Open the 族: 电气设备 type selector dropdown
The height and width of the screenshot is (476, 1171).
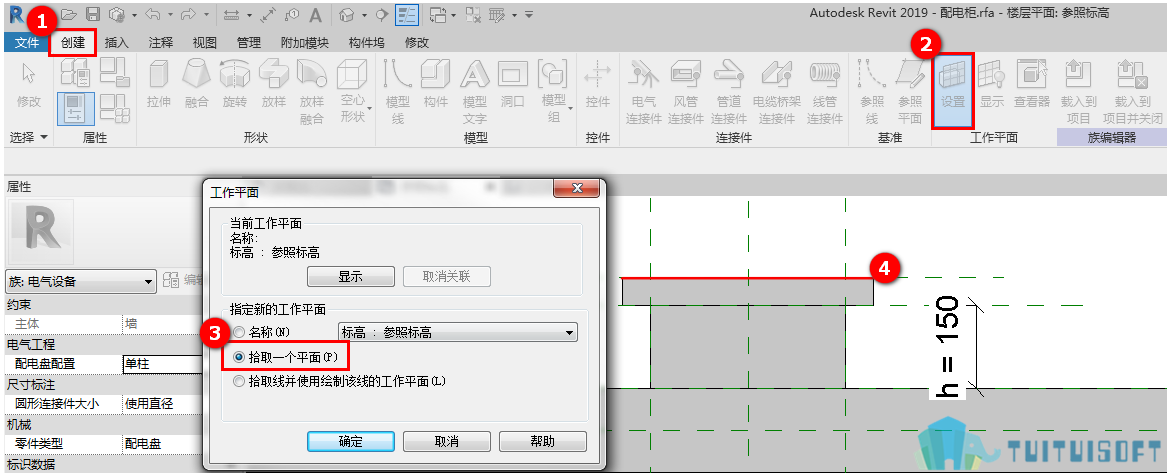tap(81, 282)
